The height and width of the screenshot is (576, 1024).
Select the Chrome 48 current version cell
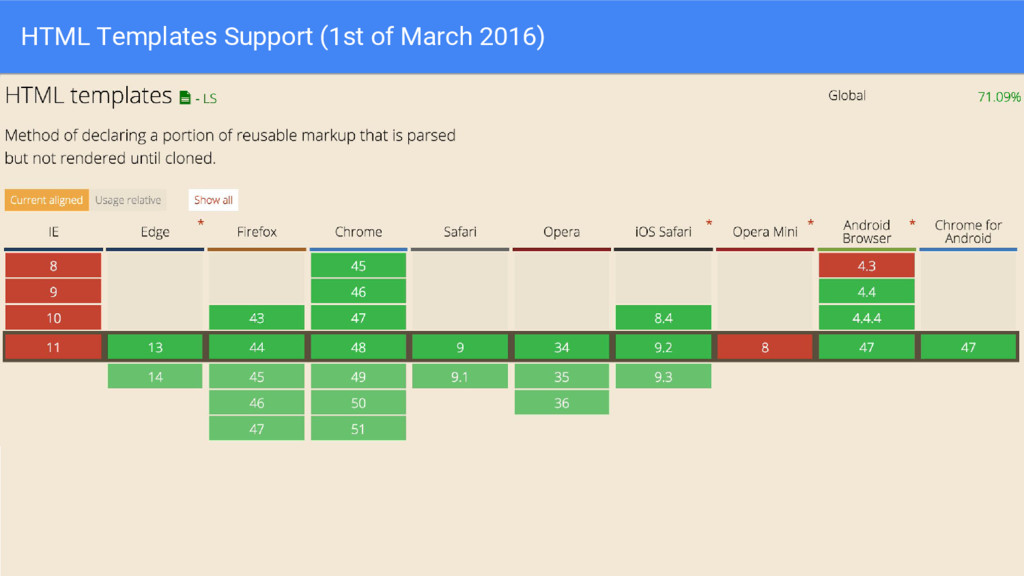pos(359,347)
